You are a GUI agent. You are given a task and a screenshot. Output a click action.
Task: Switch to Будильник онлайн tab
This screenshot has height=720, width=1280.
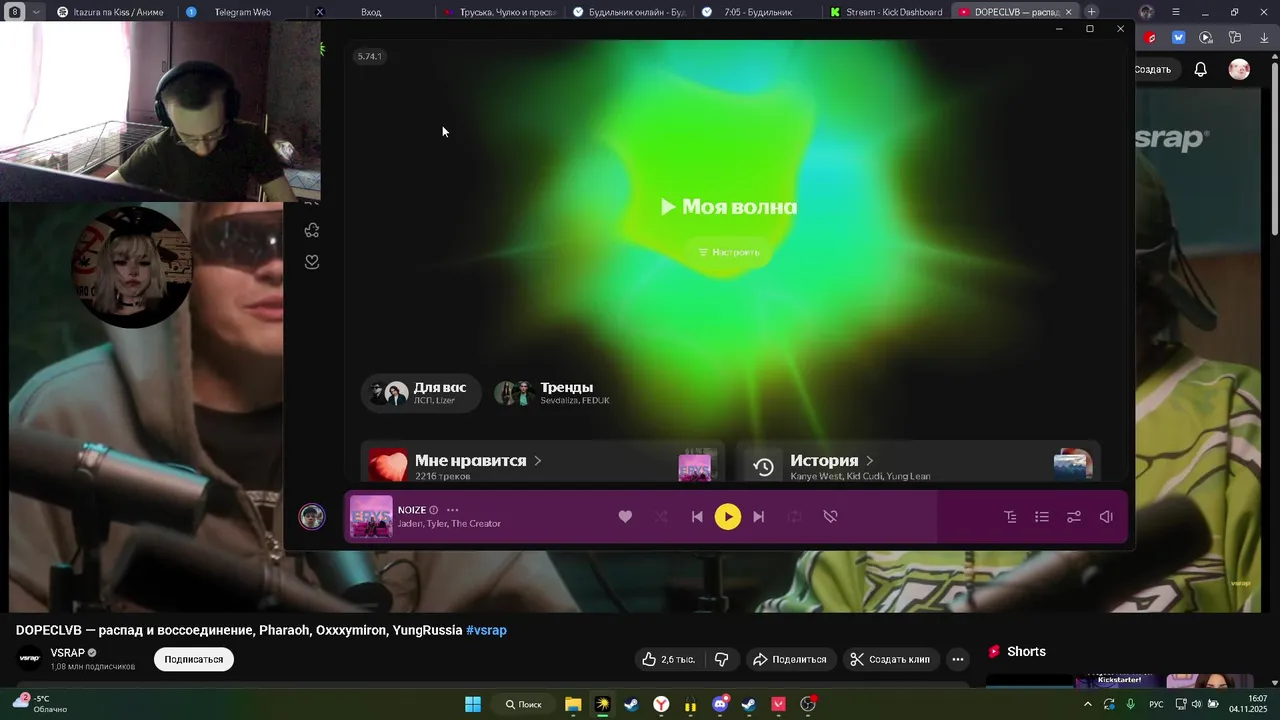[x=628, y=12]
